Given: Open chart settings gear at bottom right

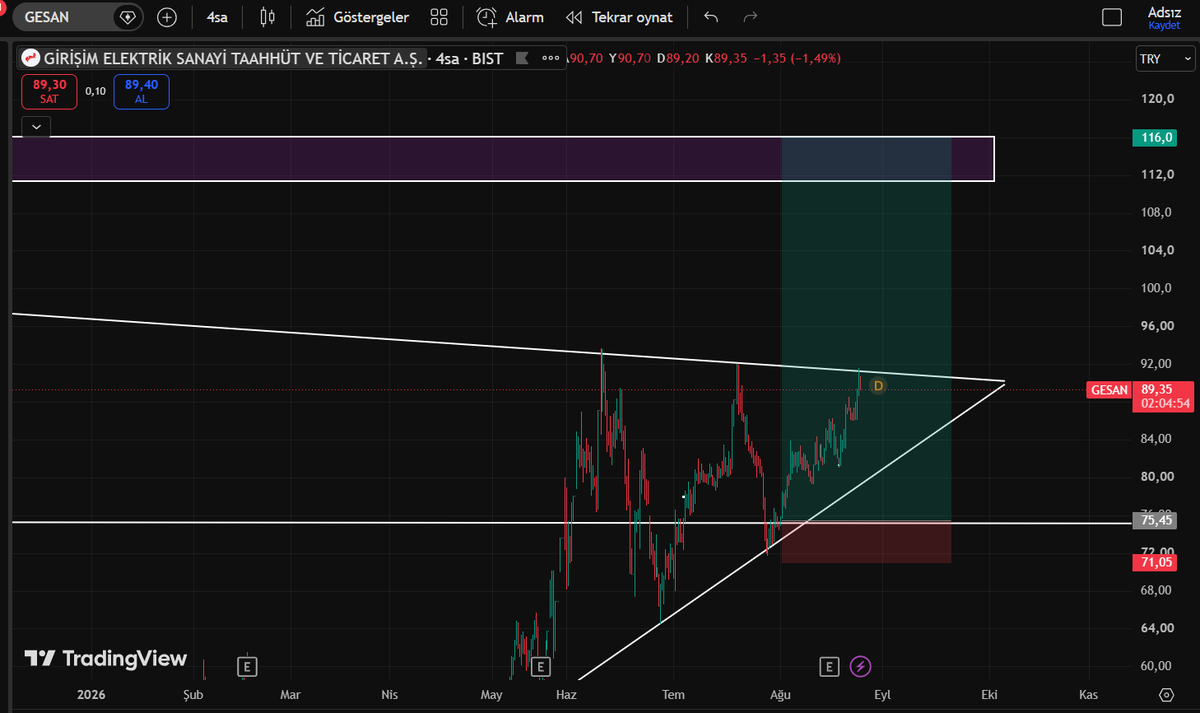Looking at the screenshot, I should point(1166,694).
